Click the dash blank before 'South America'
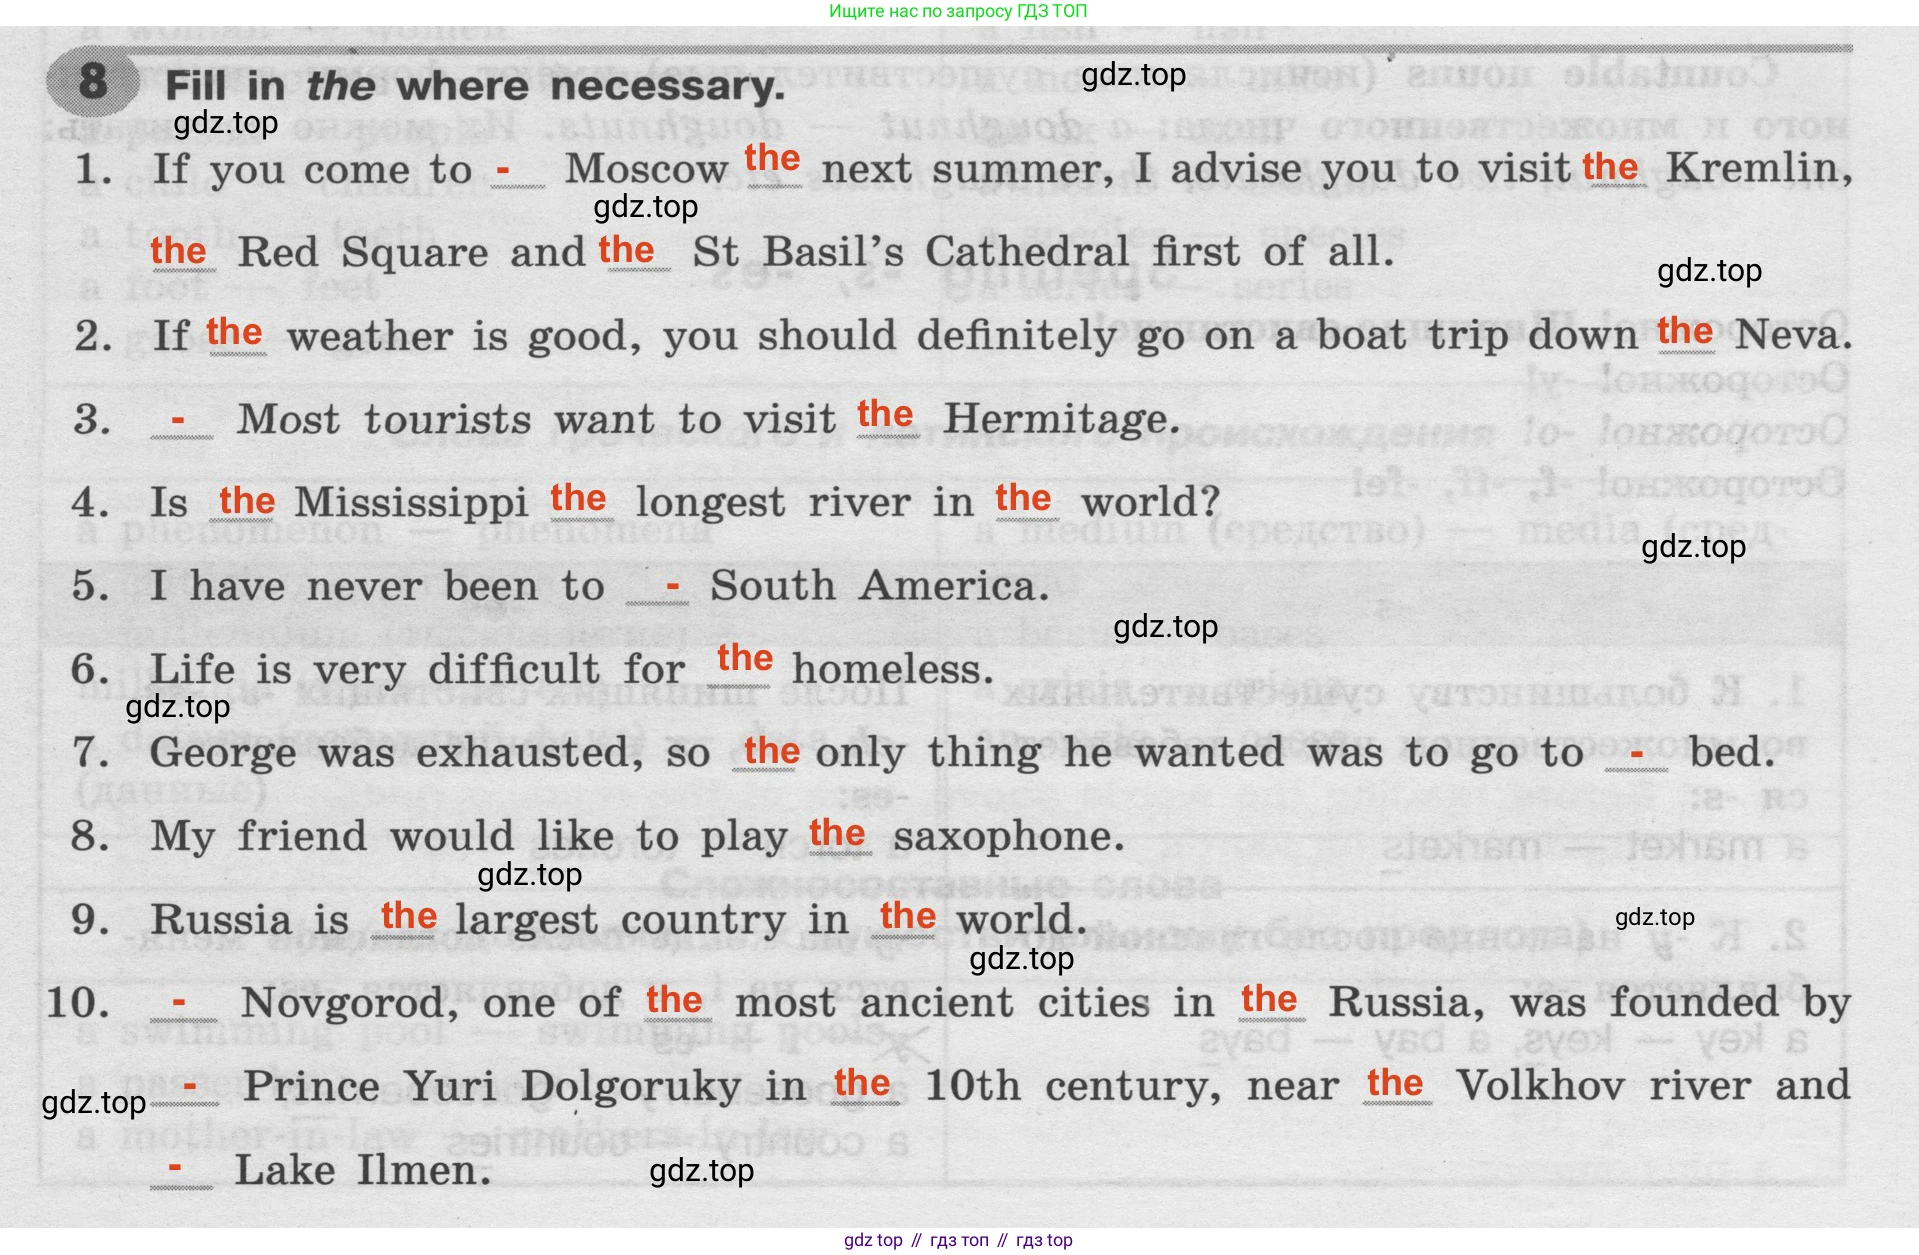The width and height of the screenshot is (1919, 1255). [673, 587]
